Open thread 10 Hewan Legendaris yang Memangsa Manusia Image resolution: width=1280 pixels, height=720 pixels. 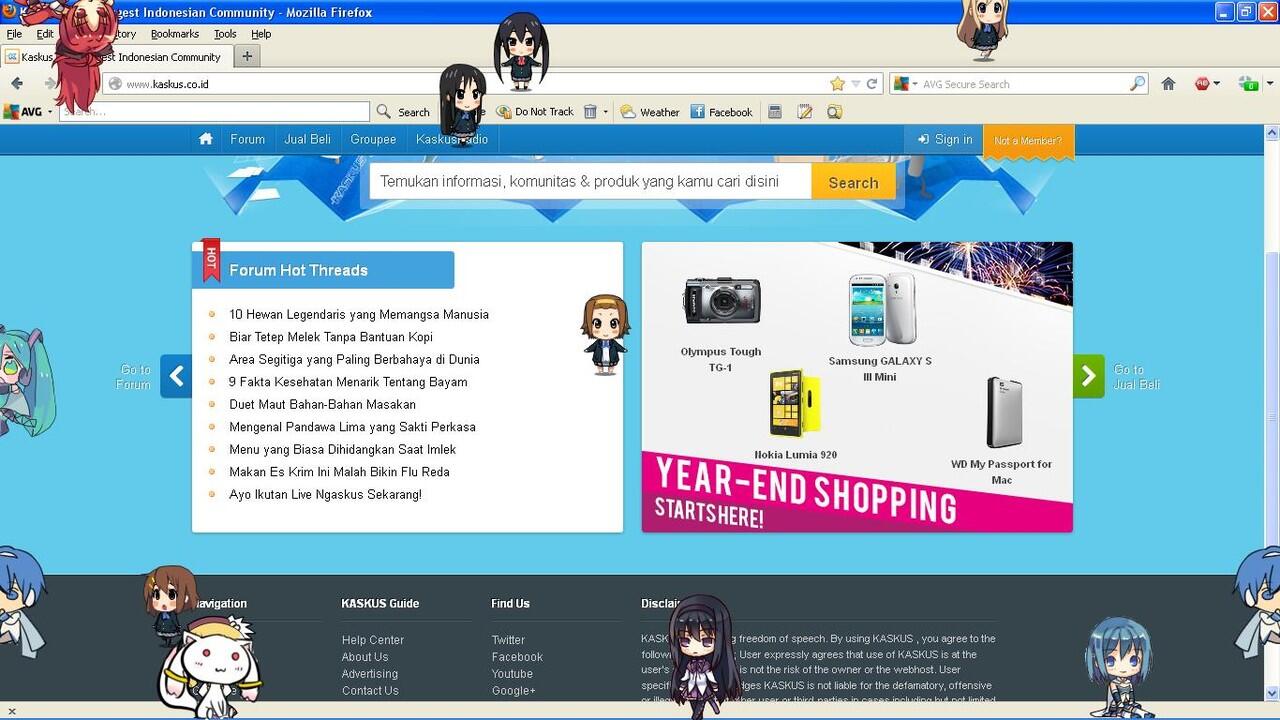[359, 314]
